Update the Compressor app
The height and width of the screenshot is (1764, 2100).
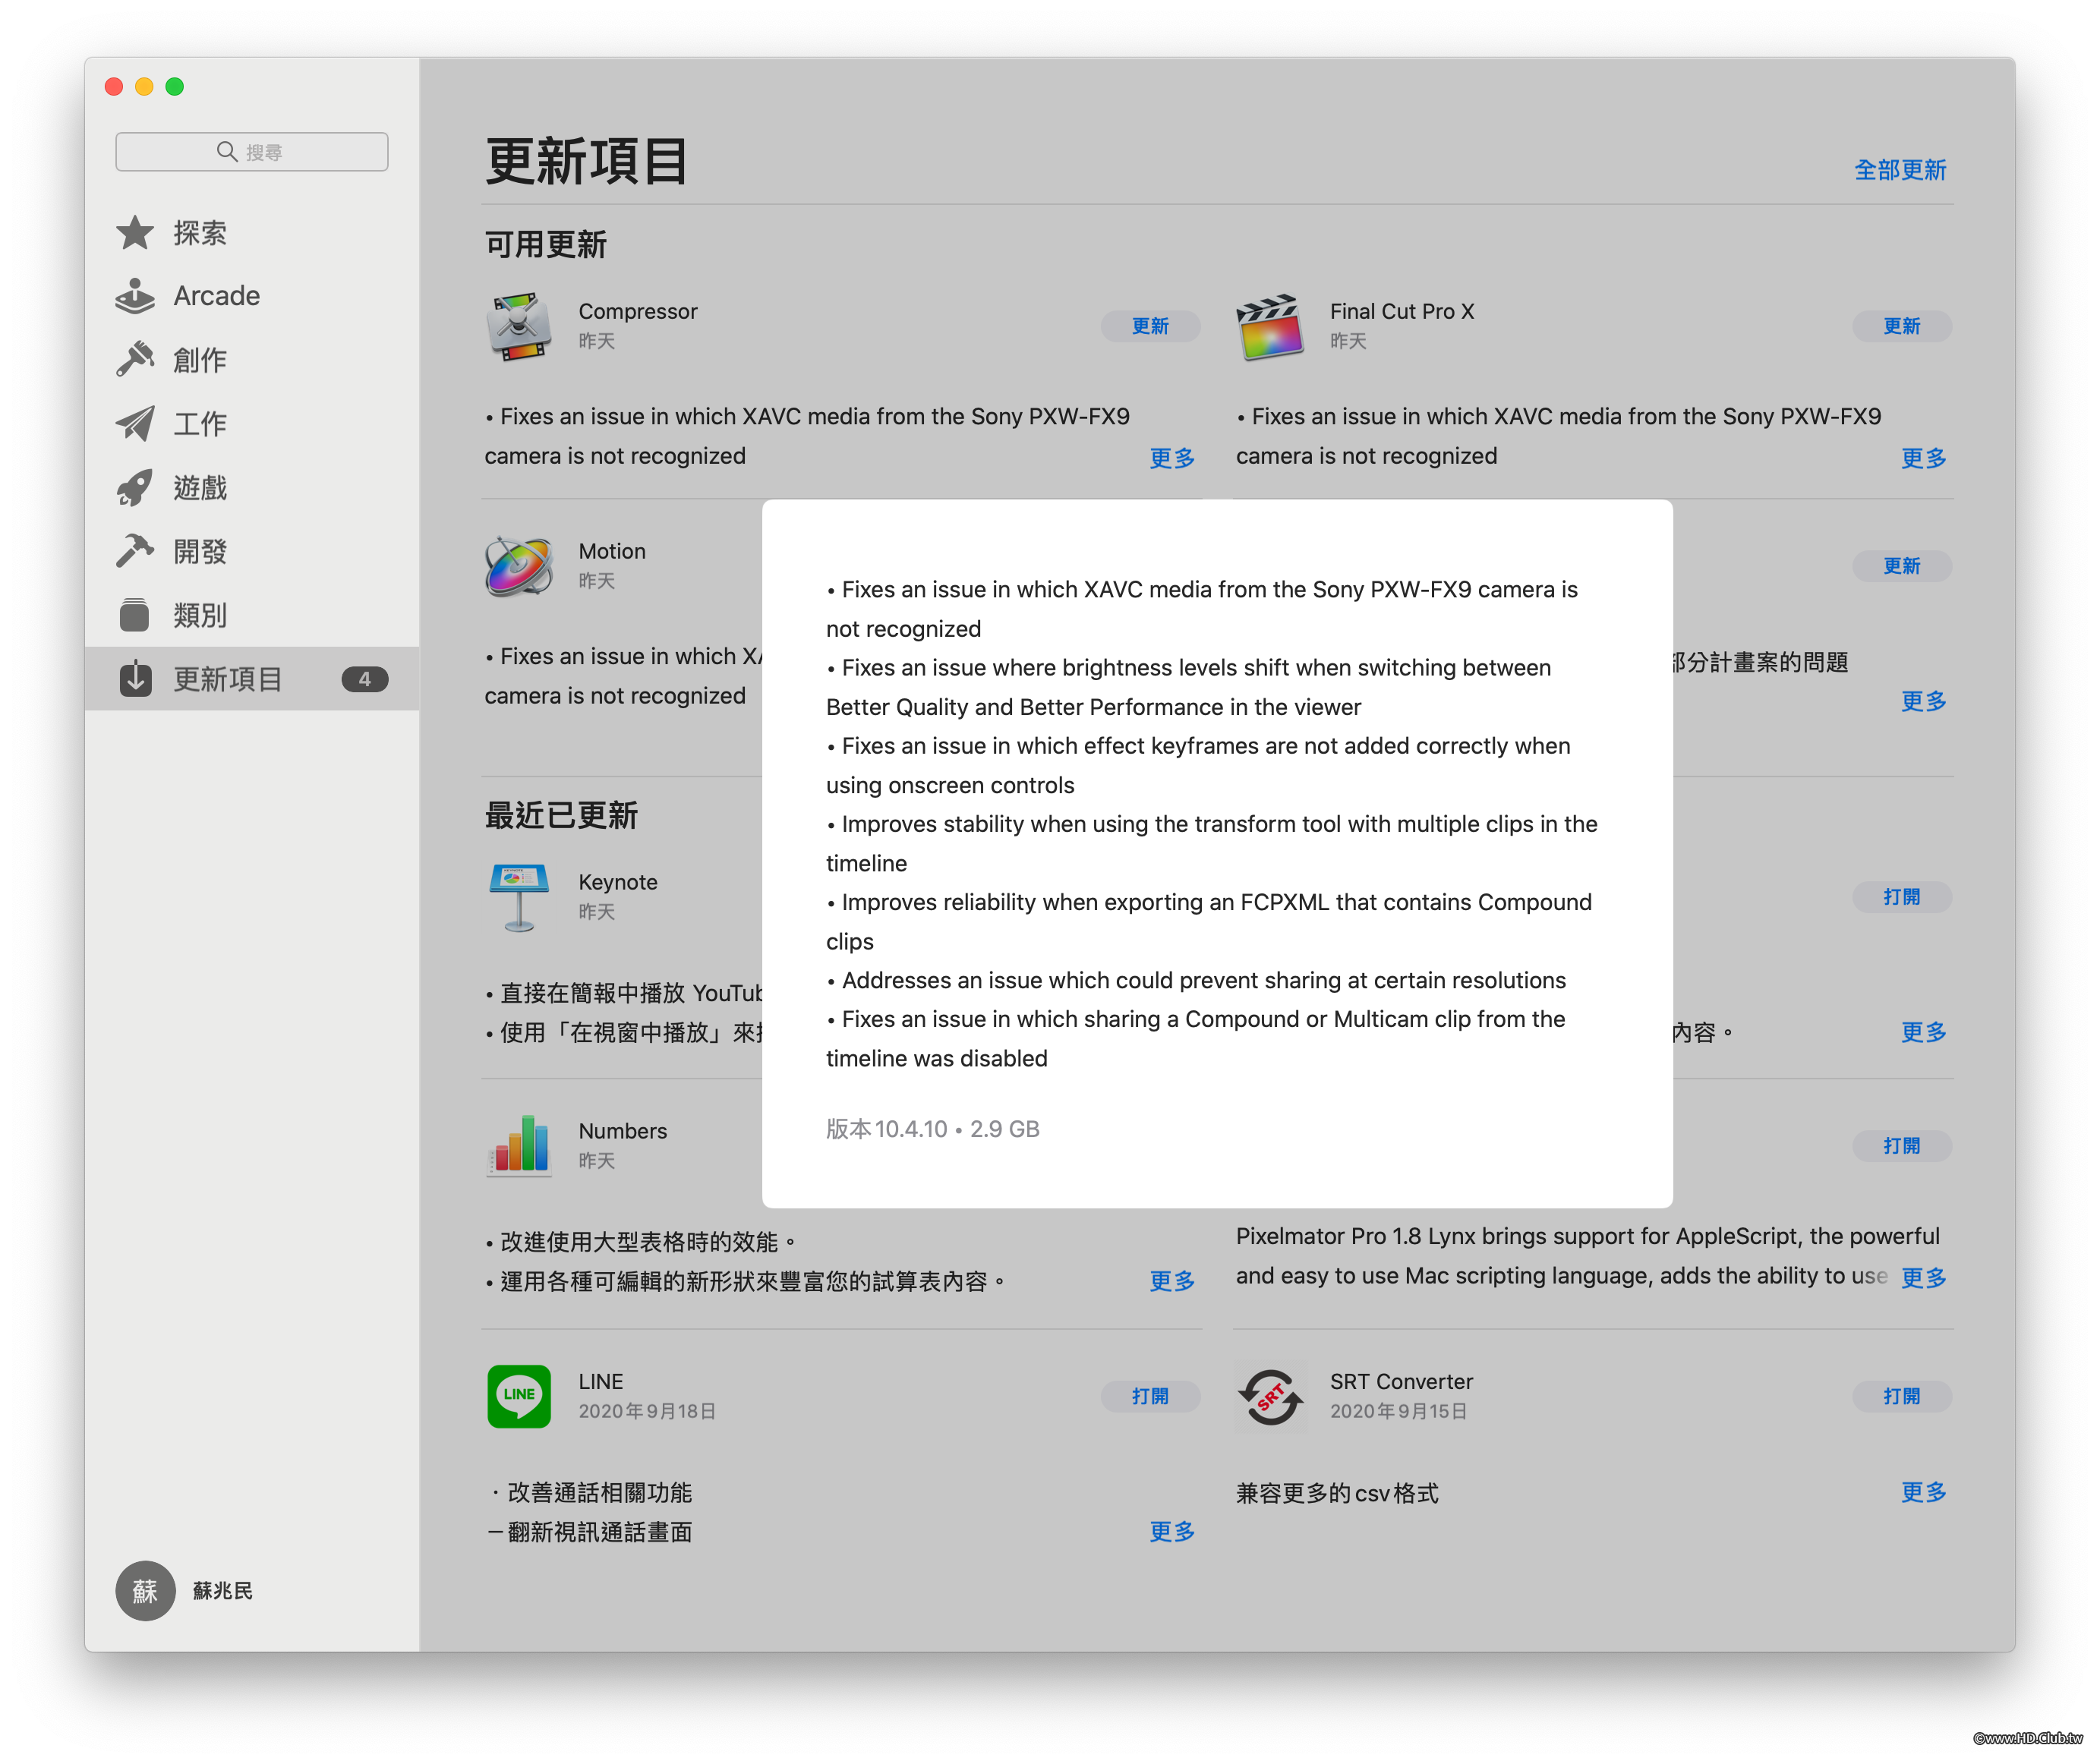(1150, 326)
